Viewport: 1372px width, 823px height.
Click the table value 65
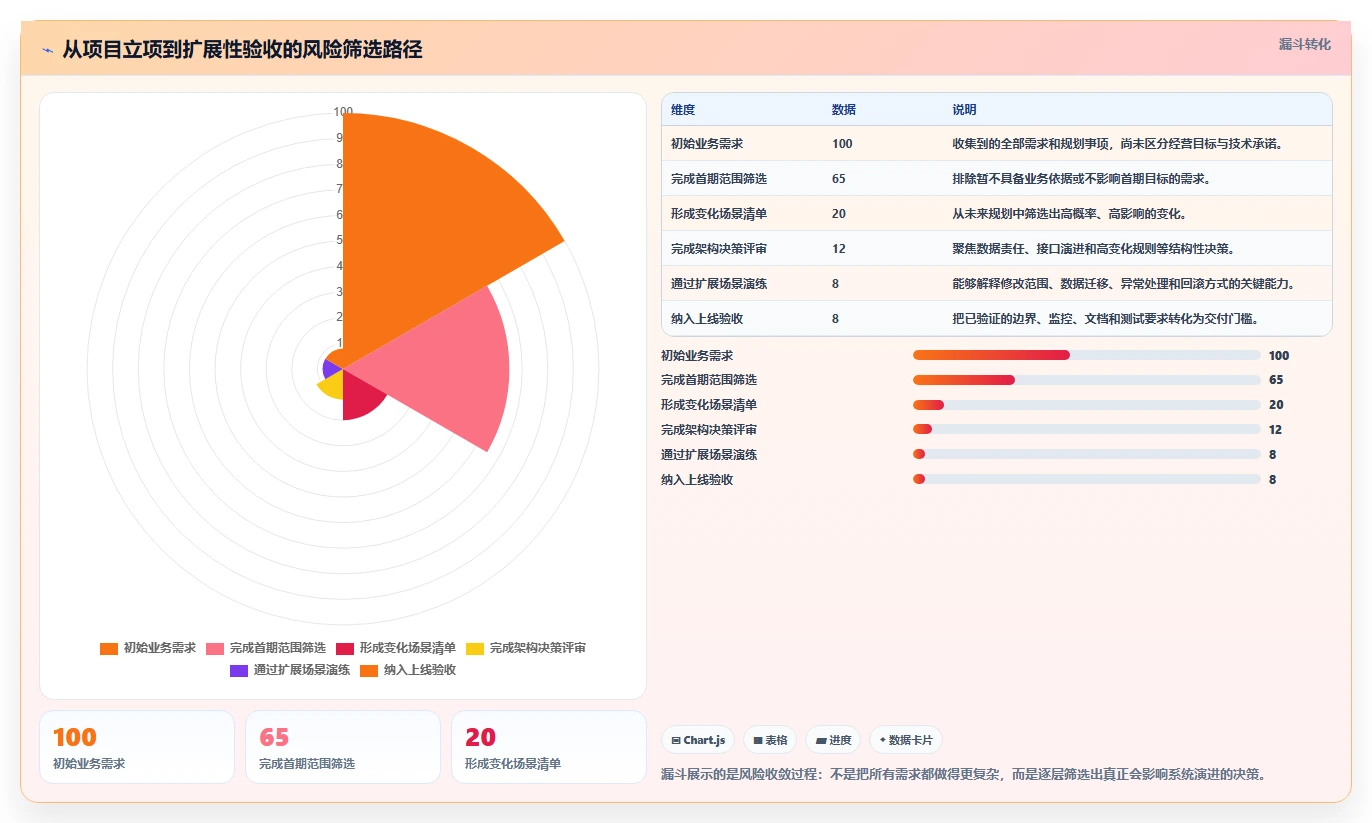pos(839,179)
